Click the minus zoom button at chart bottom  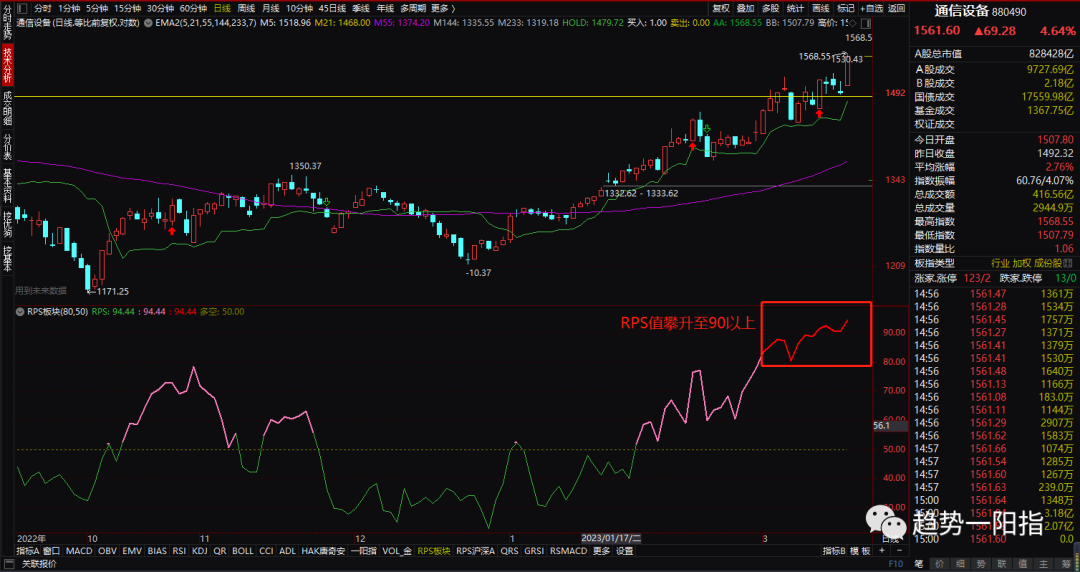[900, 551]
